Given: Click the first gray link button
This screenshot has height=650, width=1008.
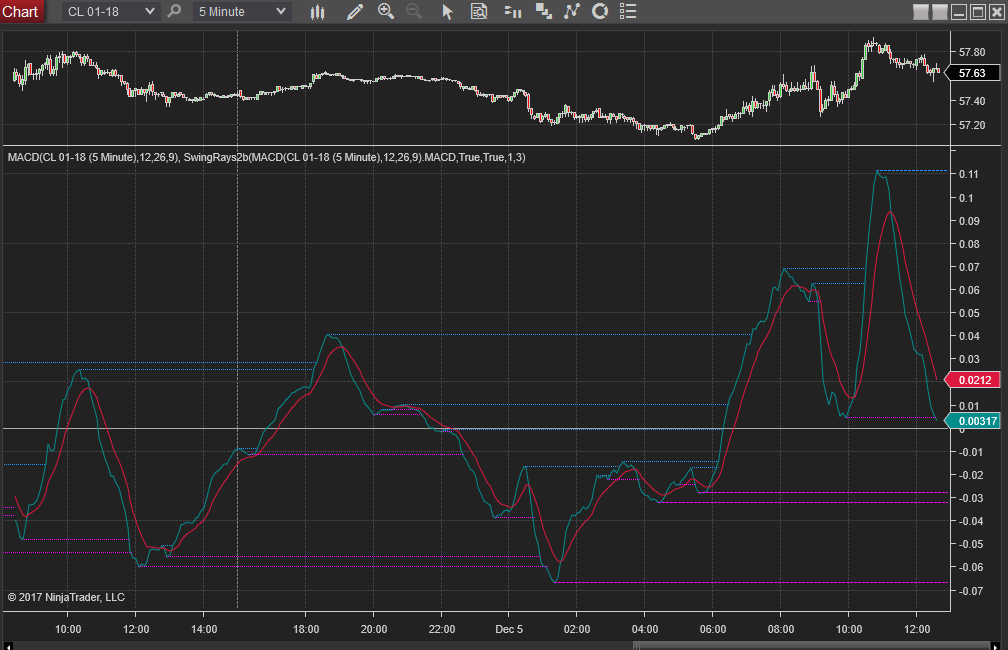Looking at the screenshot, I should (x=921, y=12).
